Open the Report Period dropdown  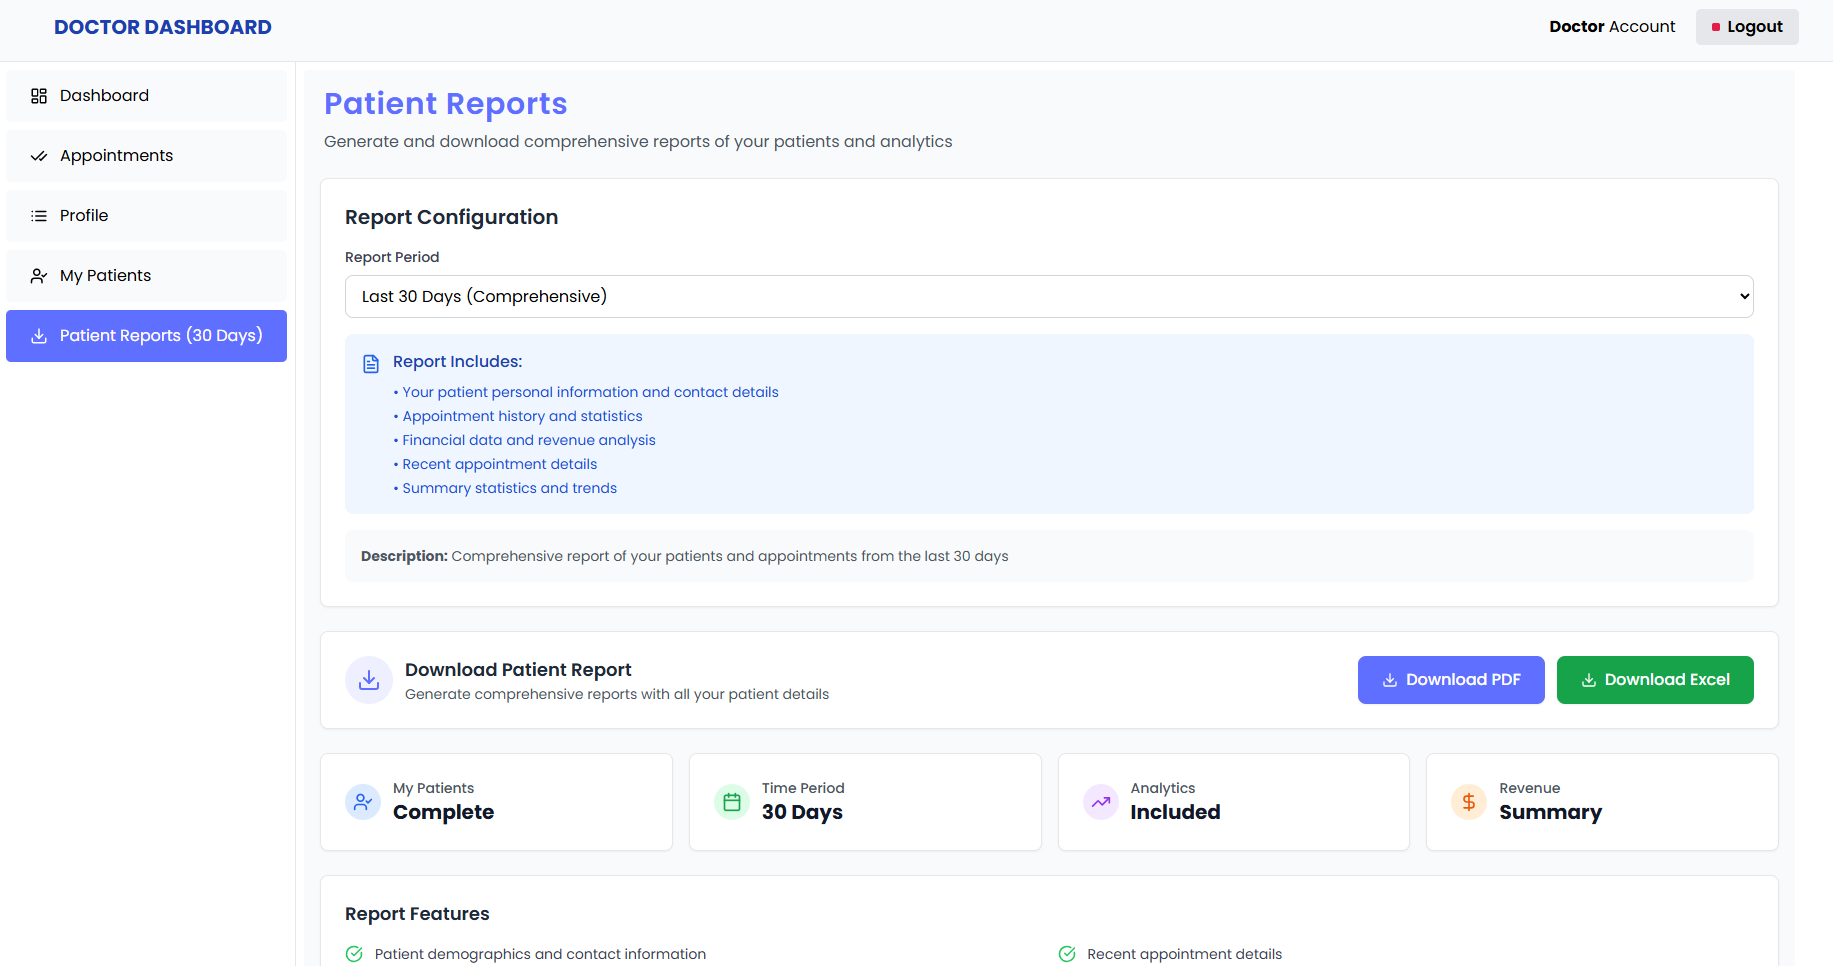tap(1049, 296)
